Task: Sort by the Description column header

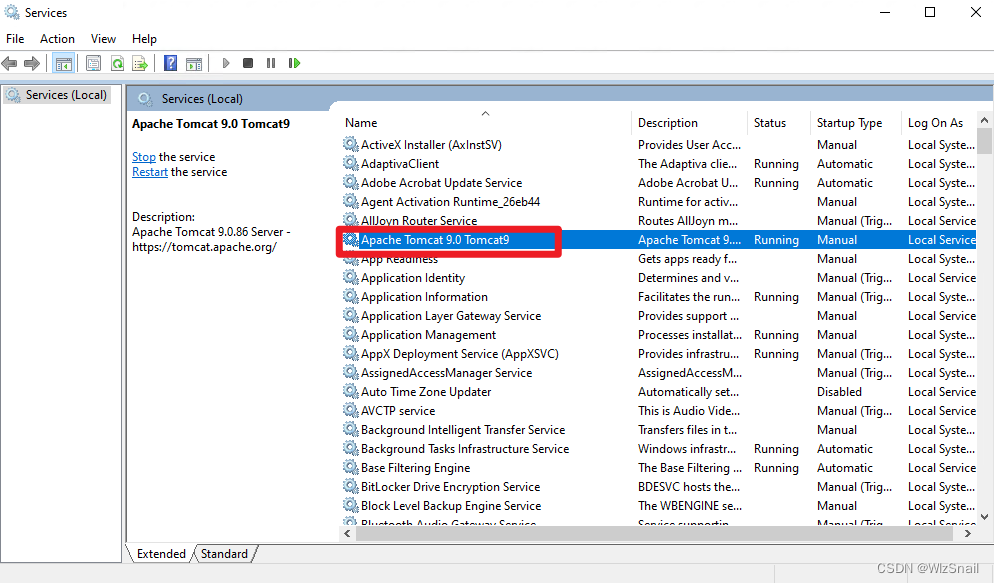Action: (689, 123)
